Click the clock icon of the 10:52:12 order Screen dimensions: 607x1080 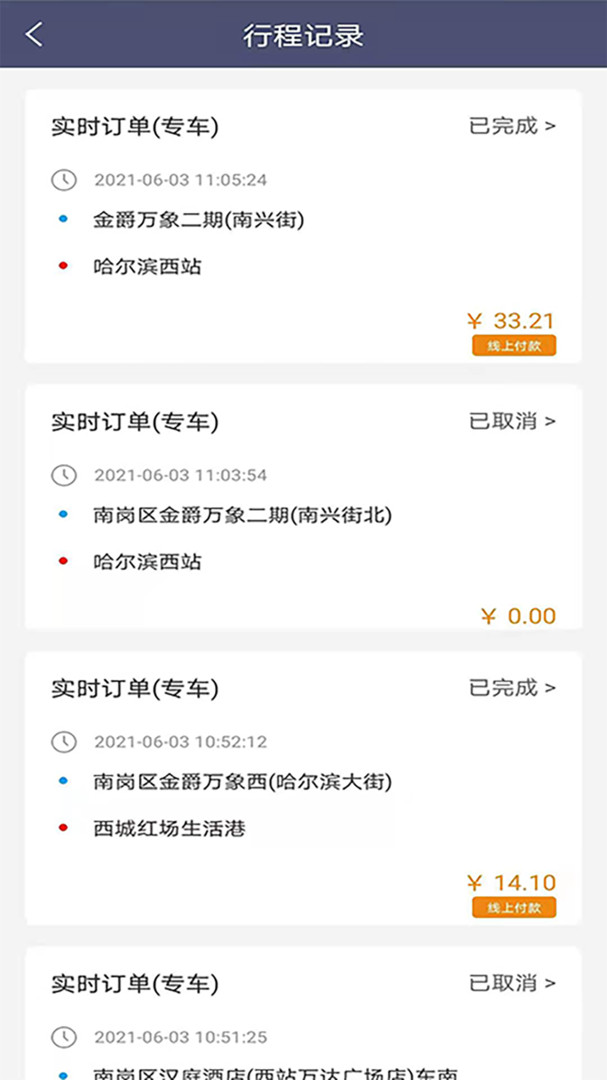click(x=63, y=742)
